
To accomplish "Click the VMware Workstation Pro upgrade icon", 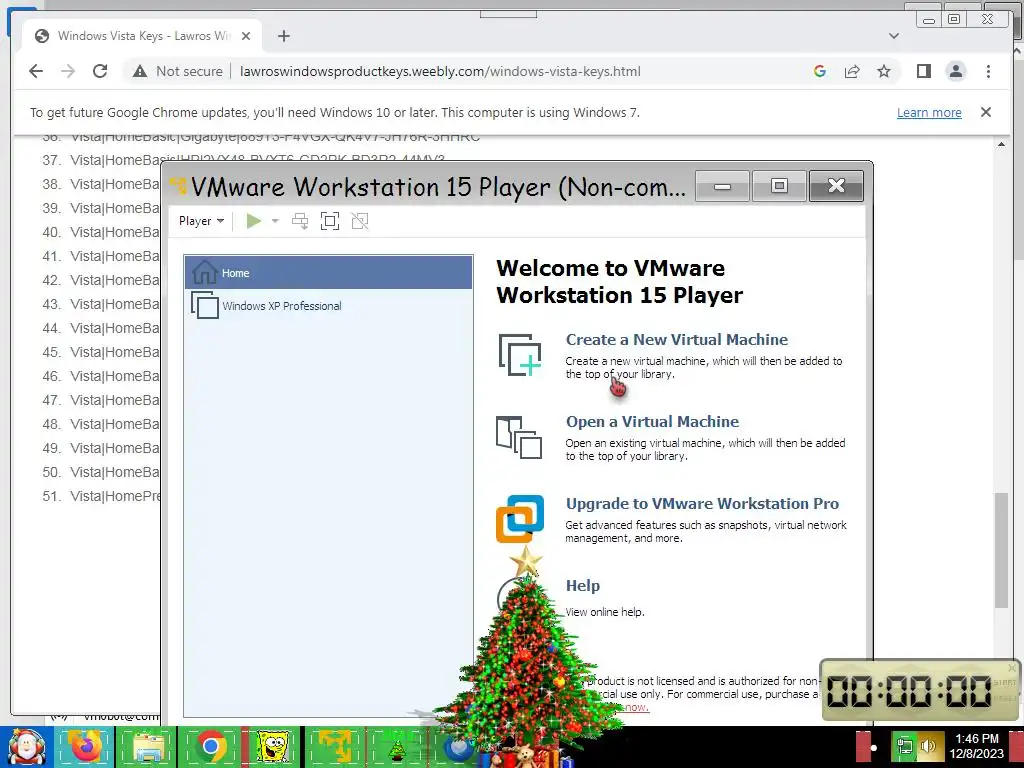I will click(x=520, y=519).
